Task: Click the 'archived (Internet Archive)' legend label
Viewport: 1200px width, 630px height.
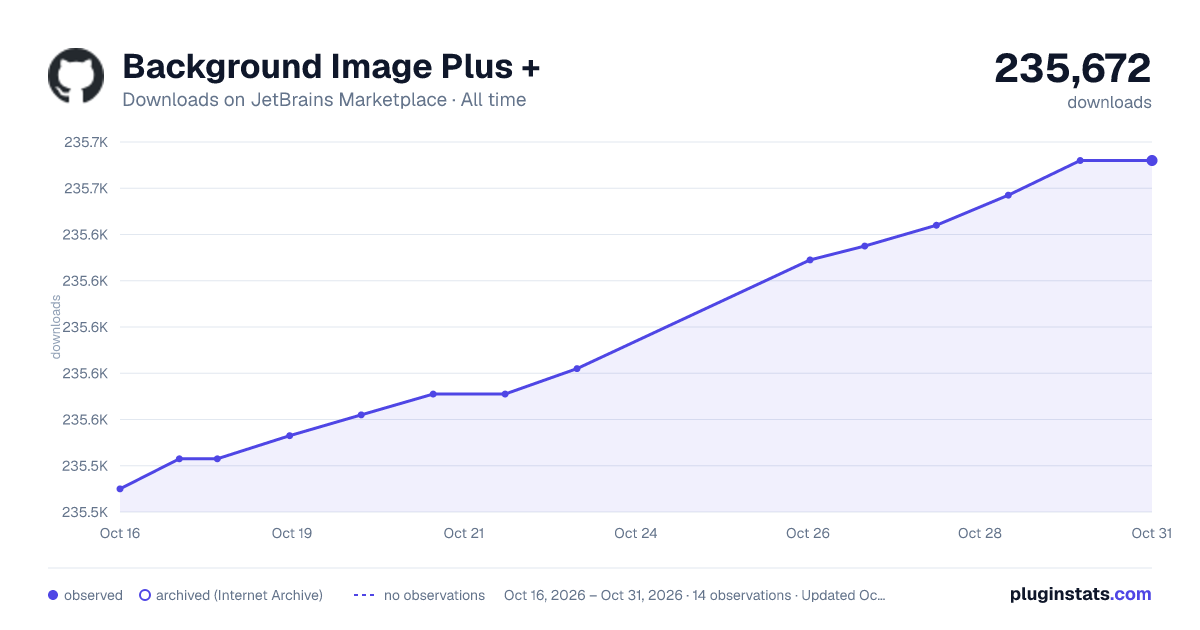Action: point(239,595)
